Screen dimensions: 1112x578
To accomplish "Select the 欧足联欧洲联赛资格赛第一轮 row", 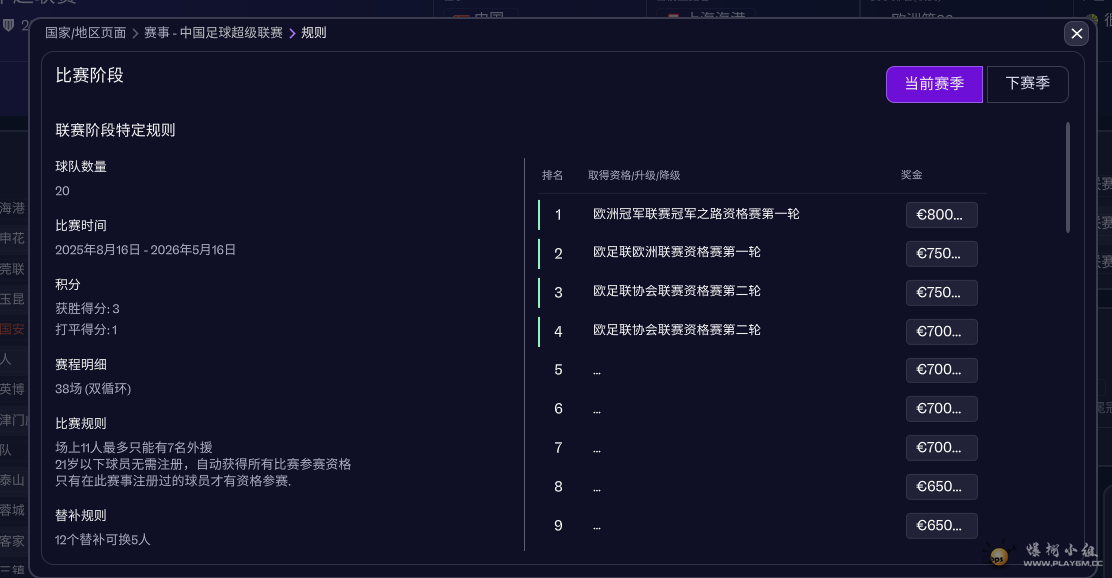I will coord(677,253).
